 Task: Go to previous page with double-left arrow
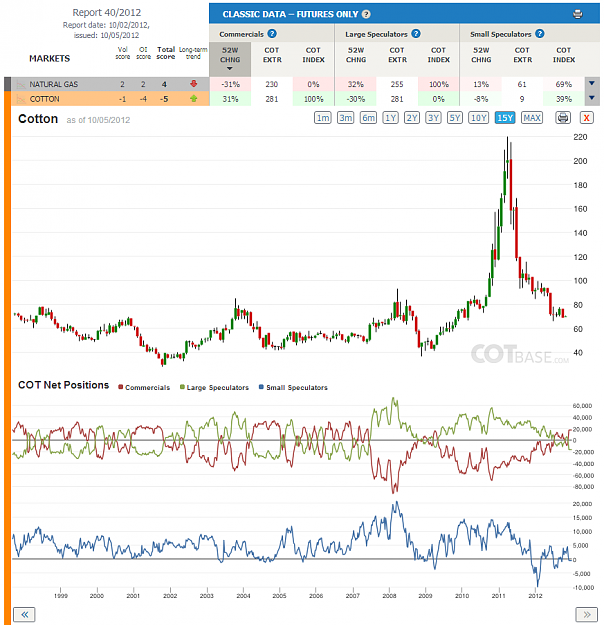[x=24, y=614]
